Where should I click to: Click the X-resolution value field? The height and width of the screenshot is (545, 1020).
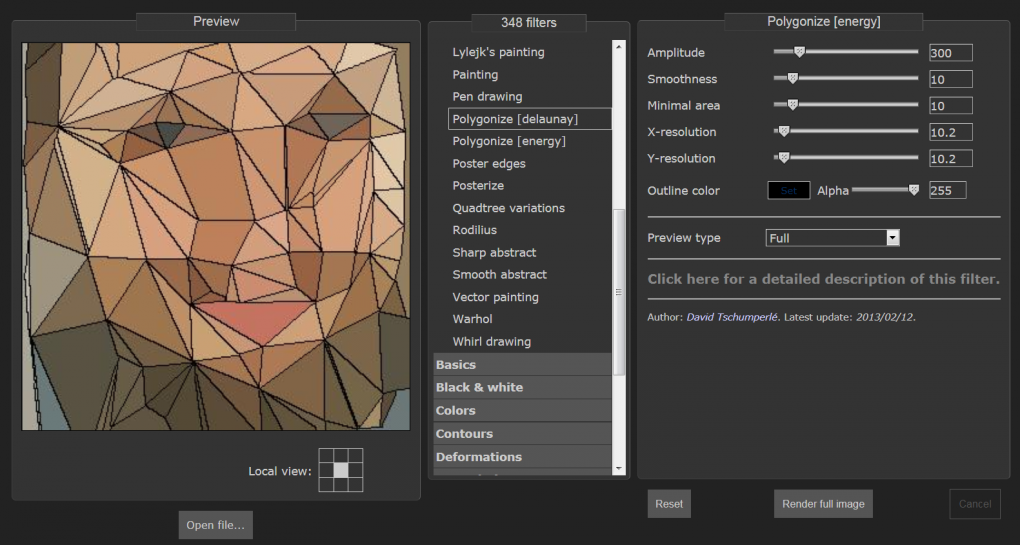[x=950, y=133]
